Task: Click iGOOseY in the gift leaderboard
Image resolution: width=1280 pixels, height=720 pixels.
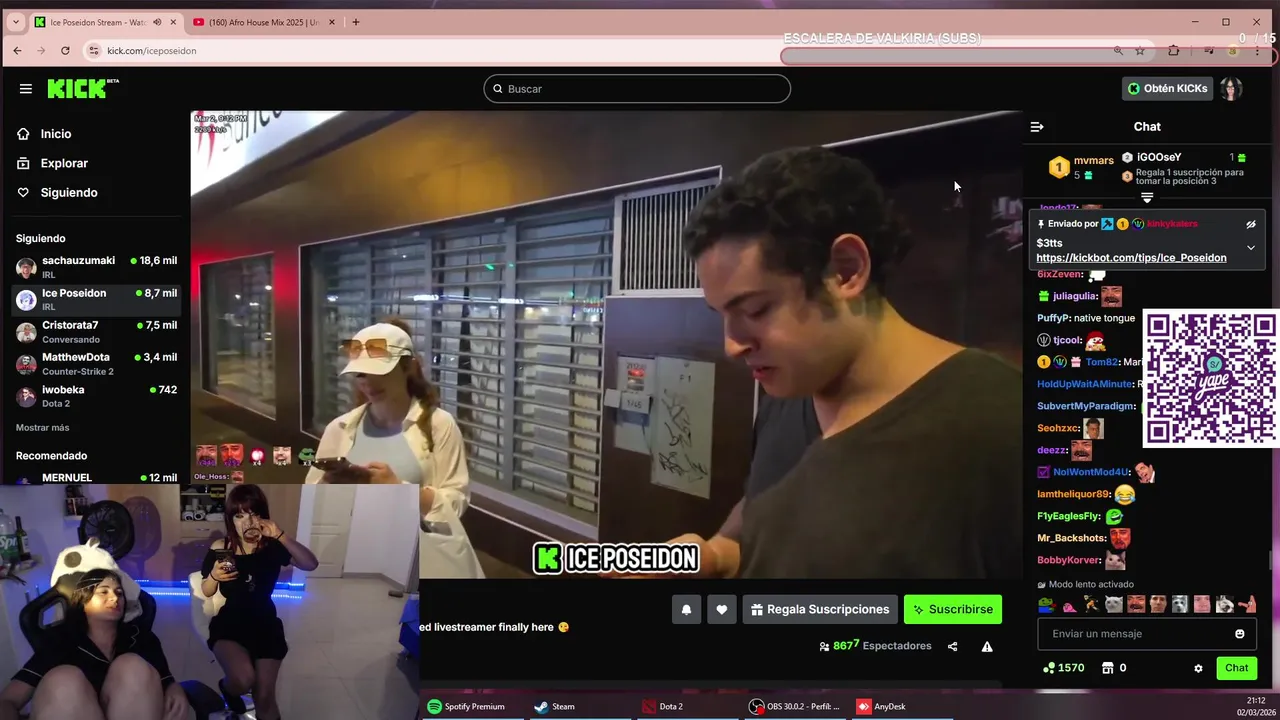Action: [1158, 157]
